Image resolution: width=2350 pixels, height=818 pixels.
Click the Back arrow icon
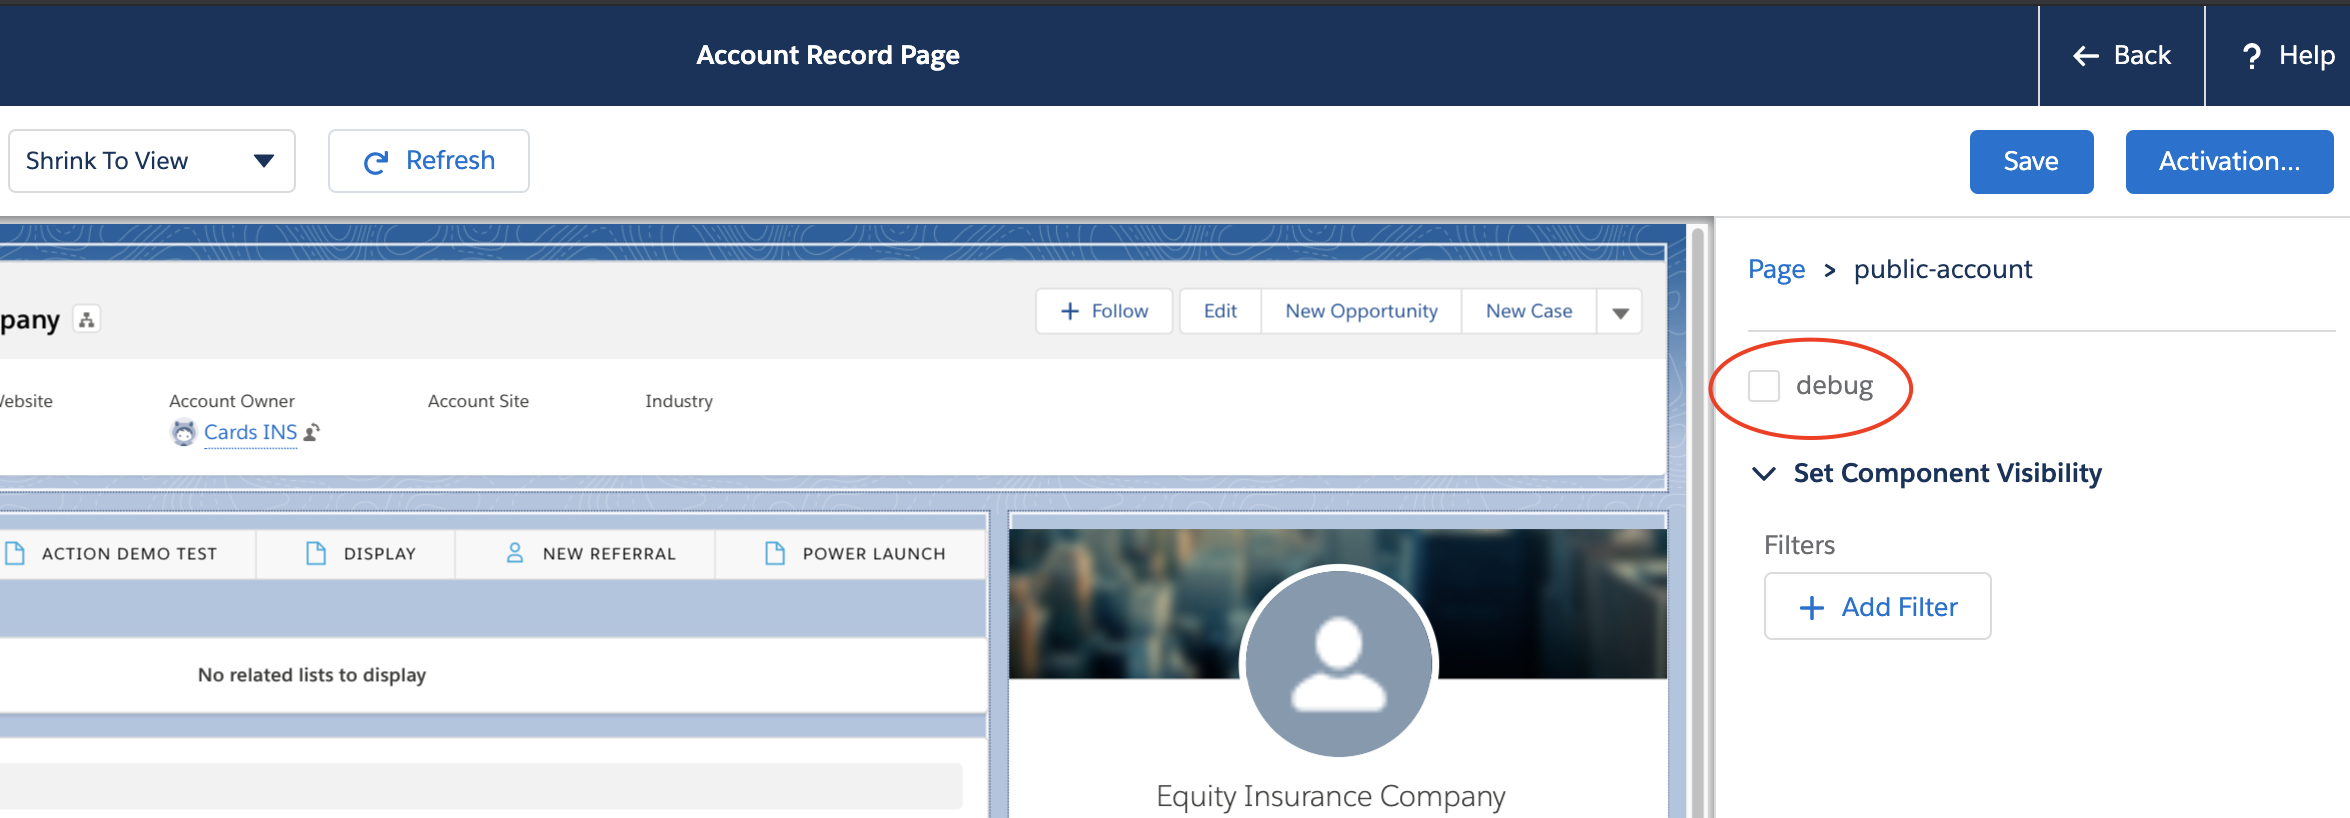pos(2086,56)
